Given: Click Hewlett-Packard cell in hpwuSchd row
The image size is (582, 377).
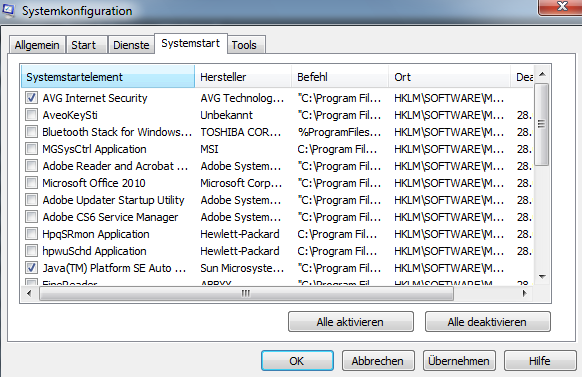Looking at the screenshot, I should tap(240, 251).
